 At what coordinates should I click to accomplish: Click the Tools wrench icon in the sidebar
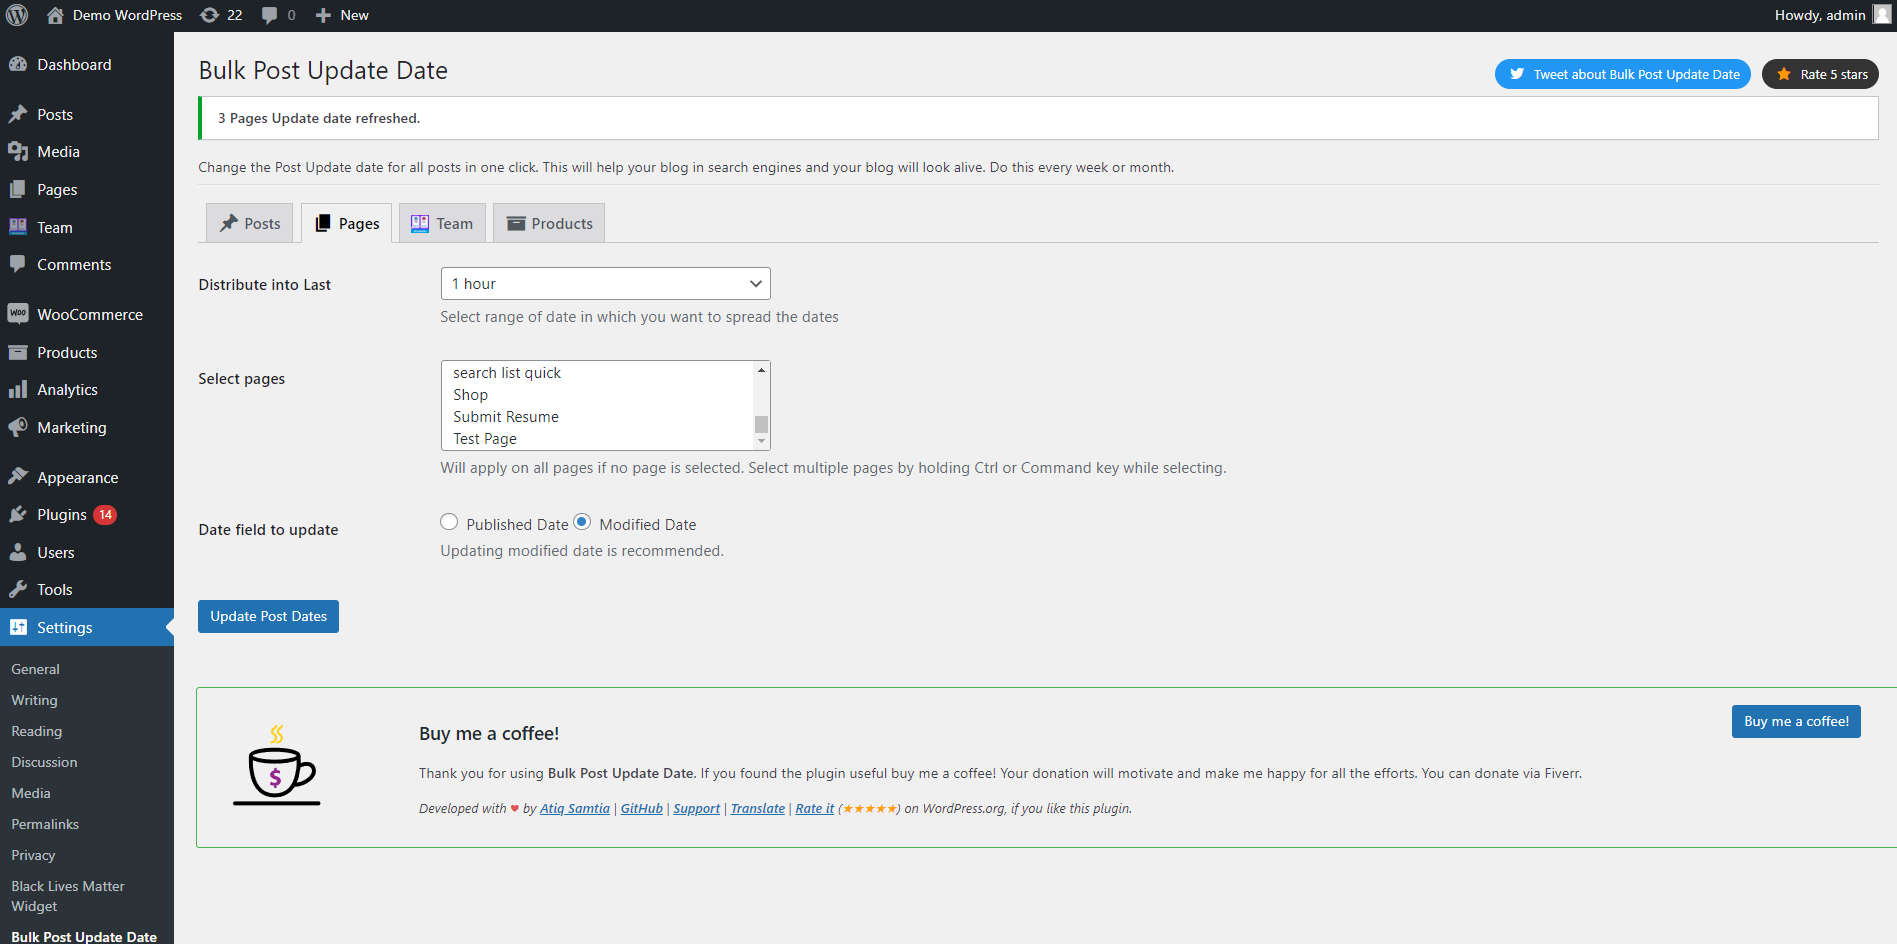[x=18, y=589]
